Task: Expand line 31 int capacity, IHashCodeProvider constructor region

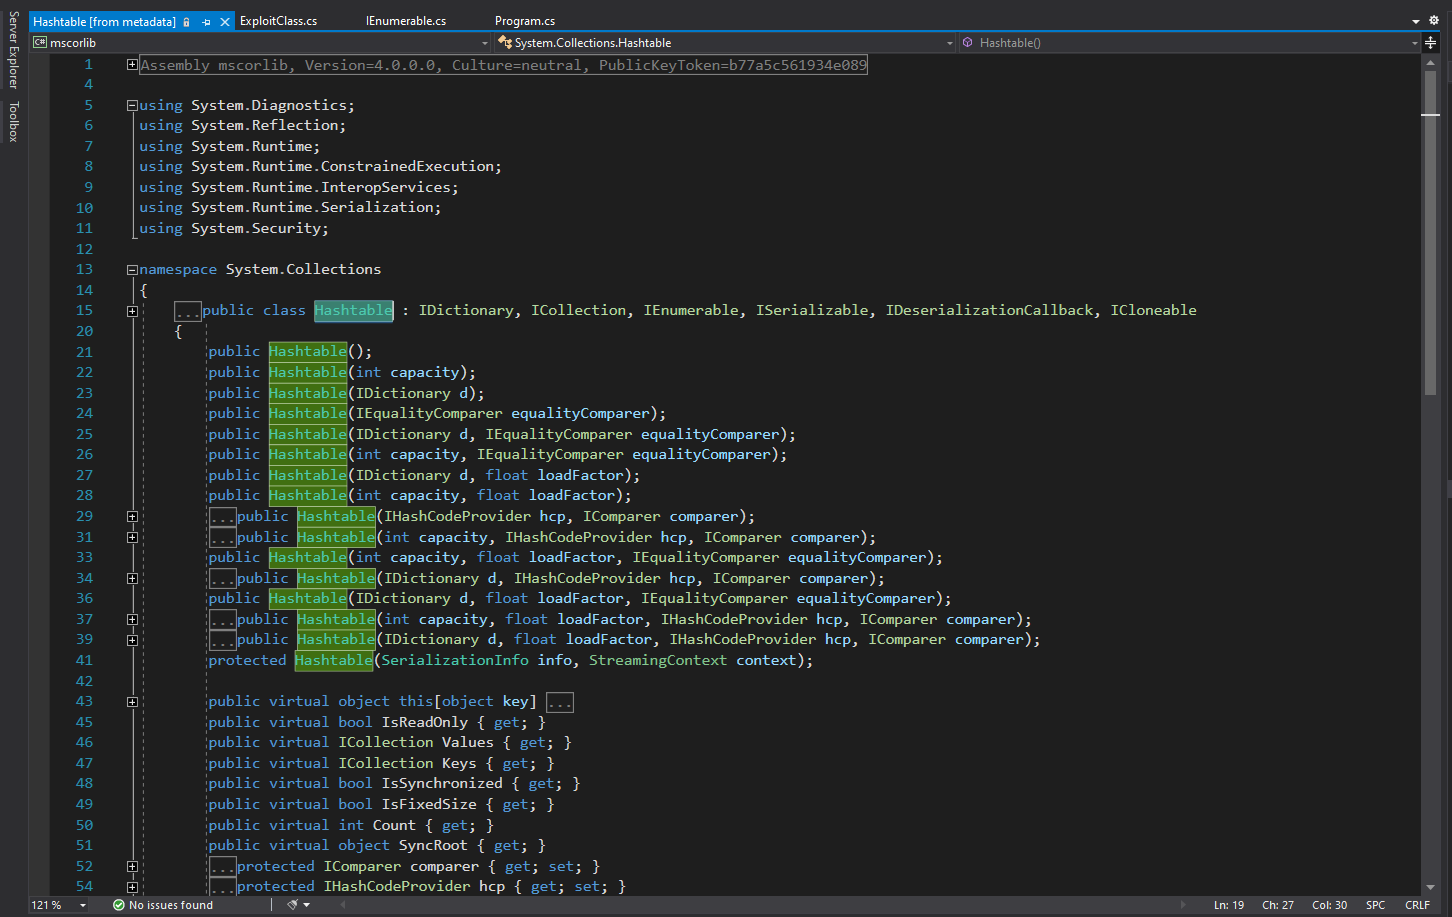Action: click(x=132, y=537)
